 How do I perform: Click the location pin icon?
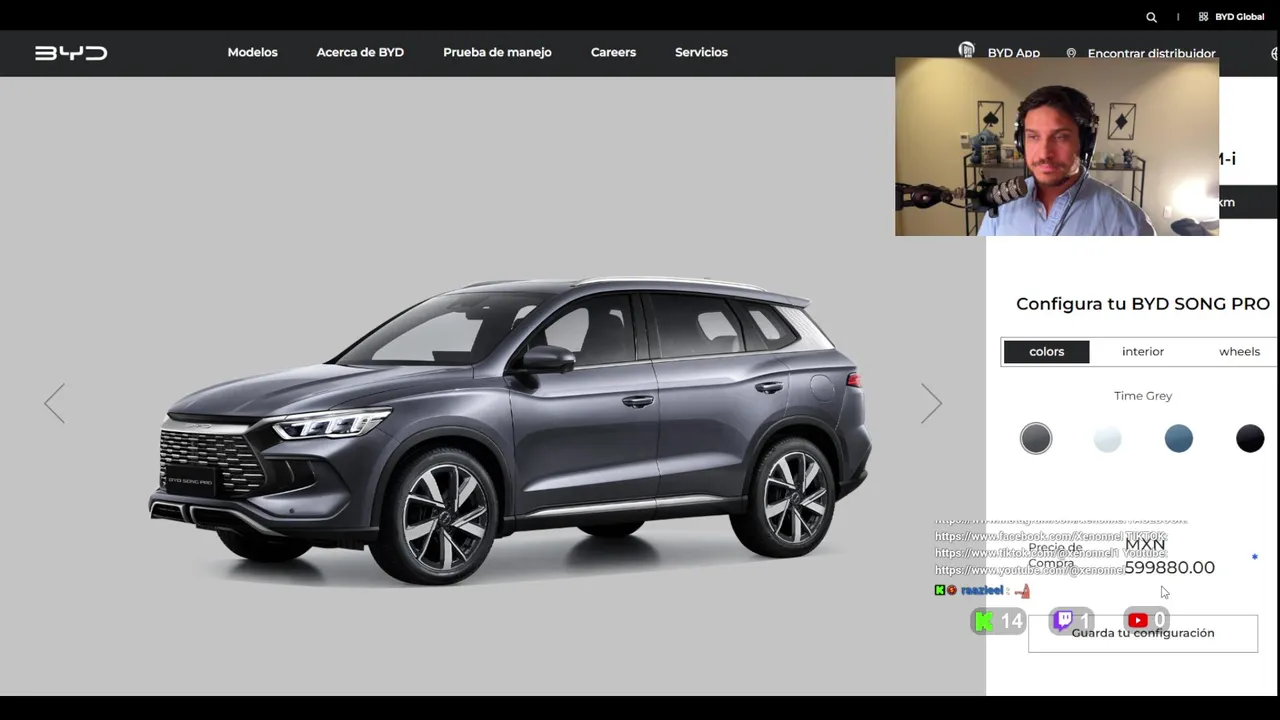pyautogui.click(x=1071, y=53)
